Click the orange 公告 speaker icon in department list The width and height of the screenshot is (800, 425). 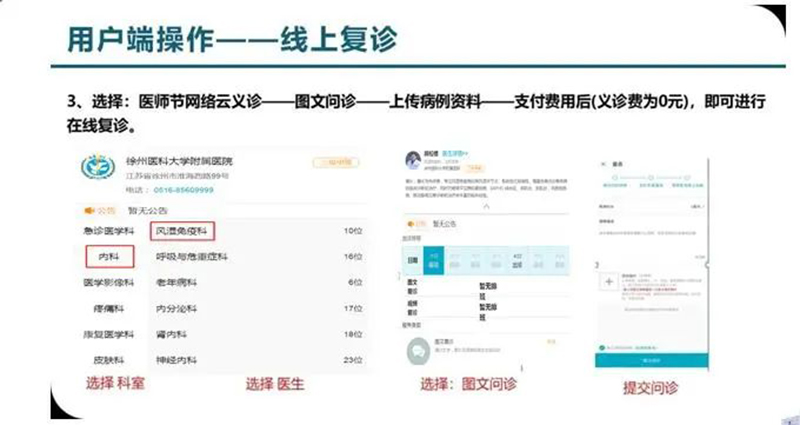pos(90,210)
